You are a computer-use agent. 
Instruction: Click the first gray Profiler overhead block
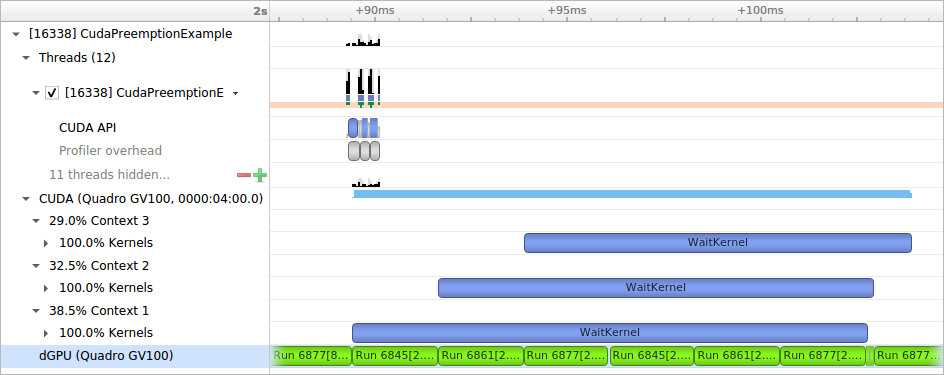pos(353,150)
